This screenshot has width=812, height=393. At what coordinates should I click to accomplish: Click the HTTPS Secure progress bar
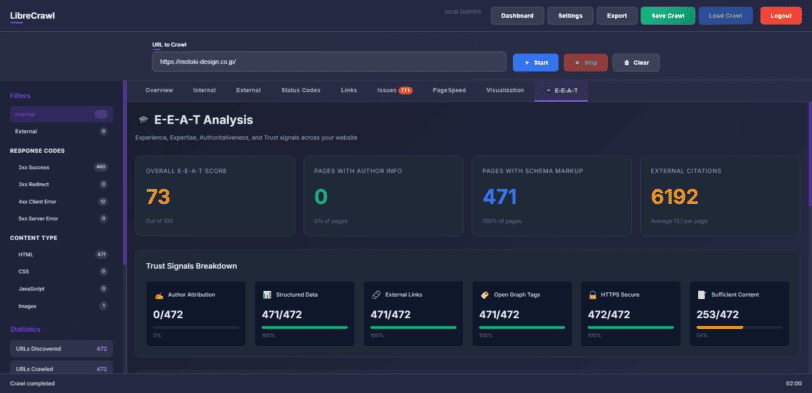pos(631,327)
